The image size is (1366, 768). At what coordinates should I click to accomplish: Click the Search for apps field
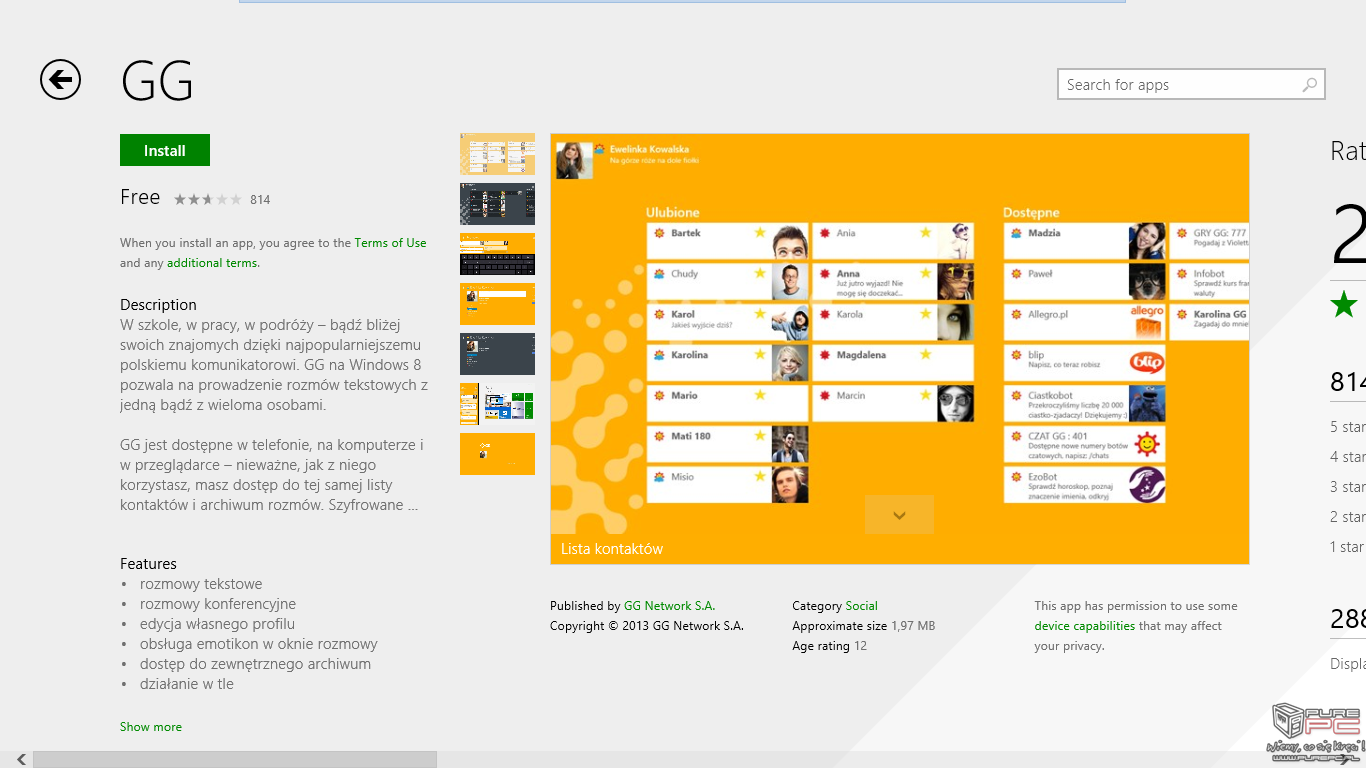(x=1191, y=85)
